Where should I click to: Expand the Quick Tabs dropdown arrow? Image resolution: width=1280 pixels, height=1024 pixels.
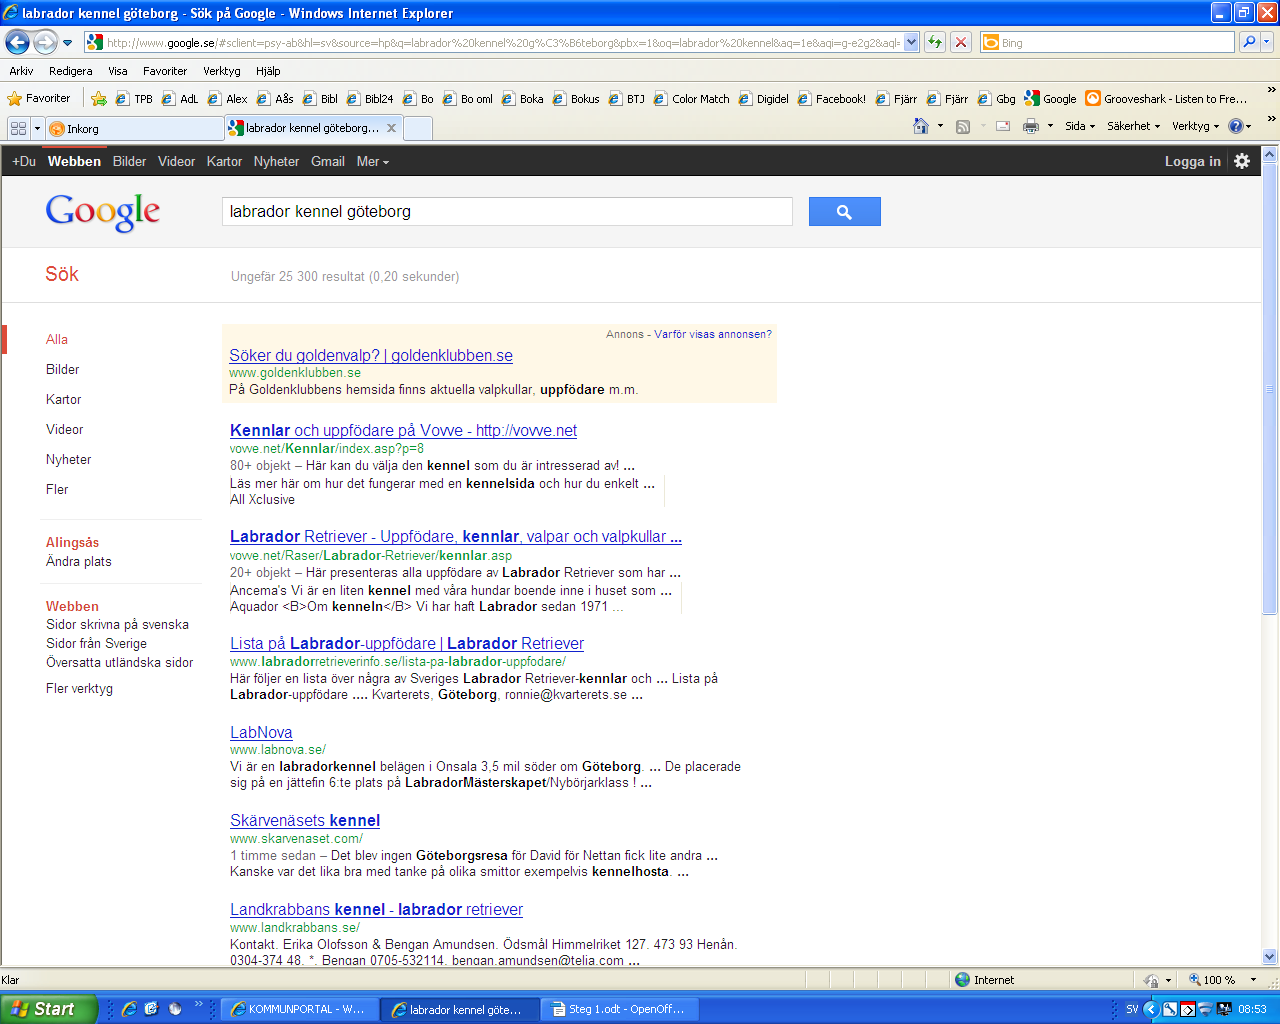pyautogui.click(x=37, y=128)
